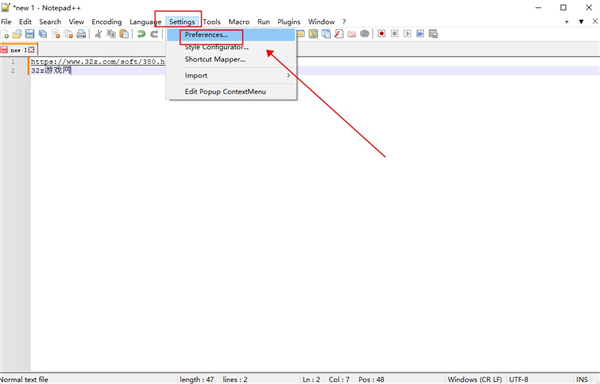The width and height of the screenshot is (600, 384).
Task: Click the Notepad++ icon in the title bar
Action: click(5, 7)
